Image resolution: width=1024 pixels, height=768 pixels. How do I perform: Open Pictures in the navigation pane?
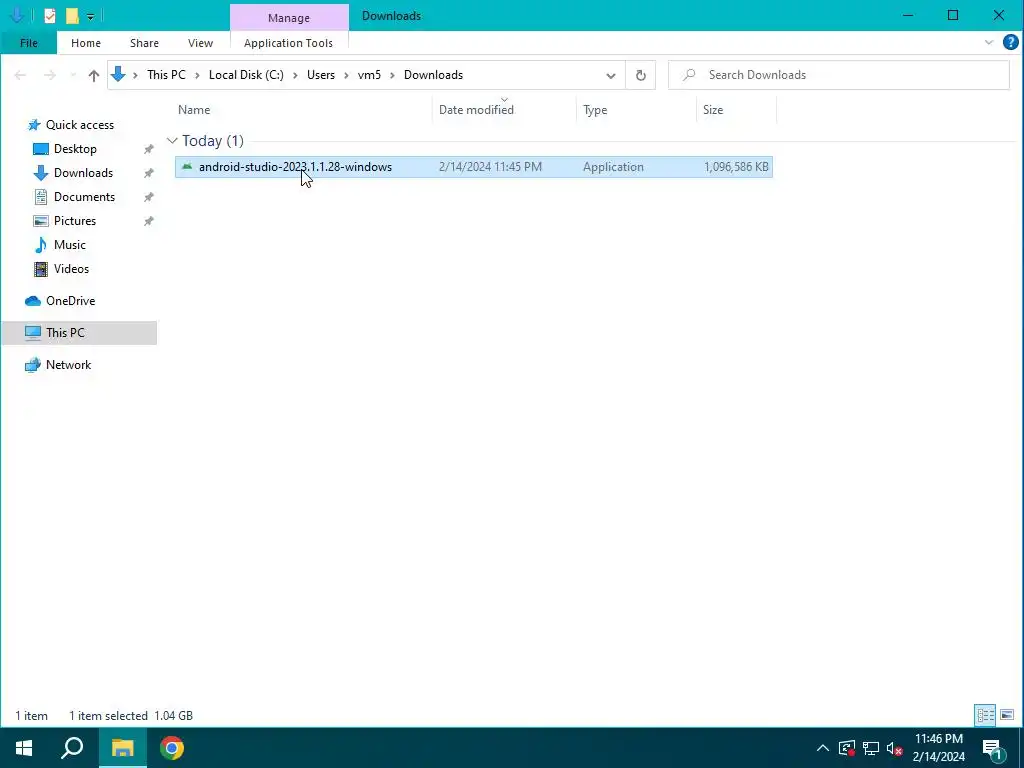[x=74, y=221]
